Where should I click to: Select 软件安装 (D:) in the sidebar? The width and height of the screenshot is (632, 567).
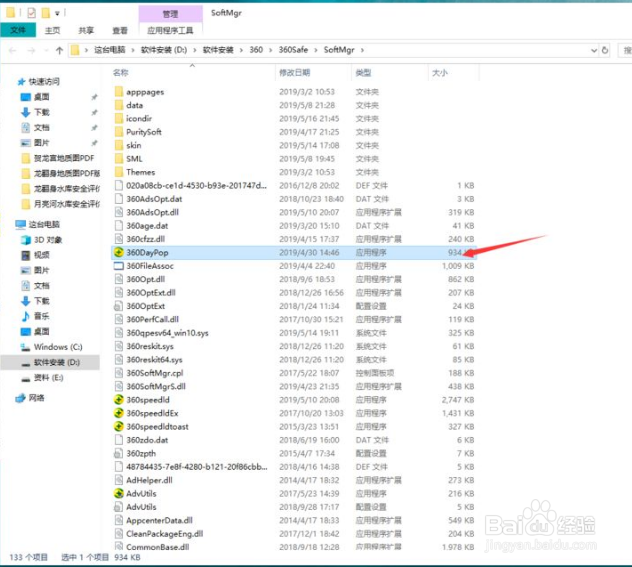[x=50, y=362]
